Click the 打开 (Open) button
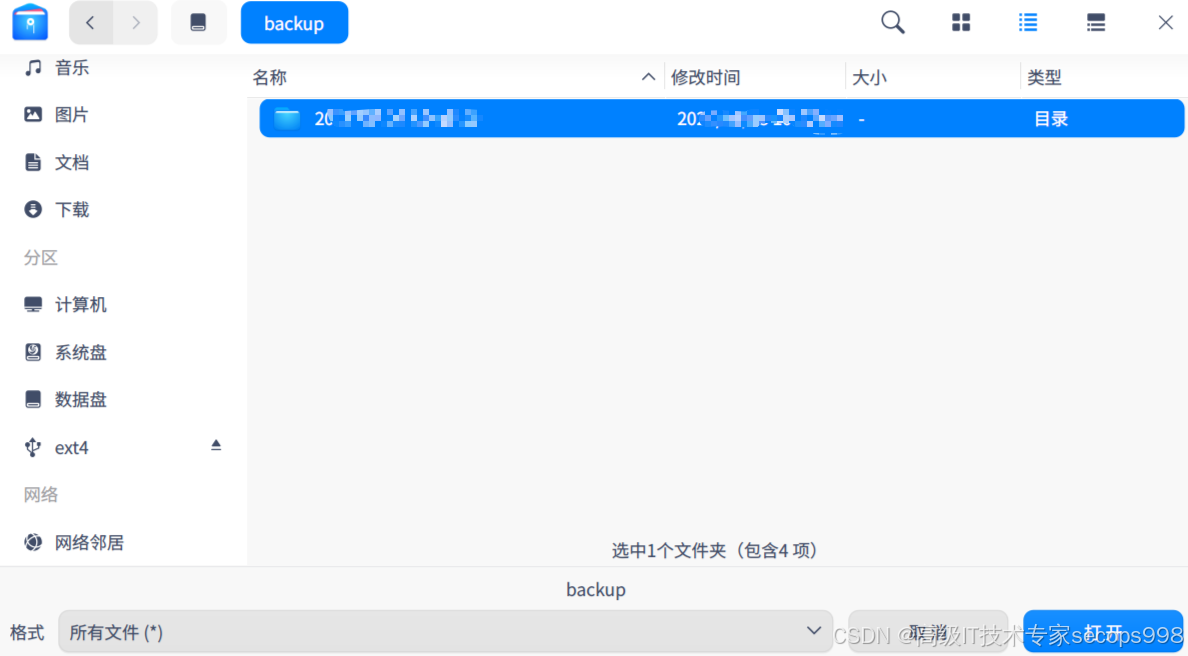The height and width of the screenshot is (656, 1188). pyautogui.click(x=1103, y=631)
